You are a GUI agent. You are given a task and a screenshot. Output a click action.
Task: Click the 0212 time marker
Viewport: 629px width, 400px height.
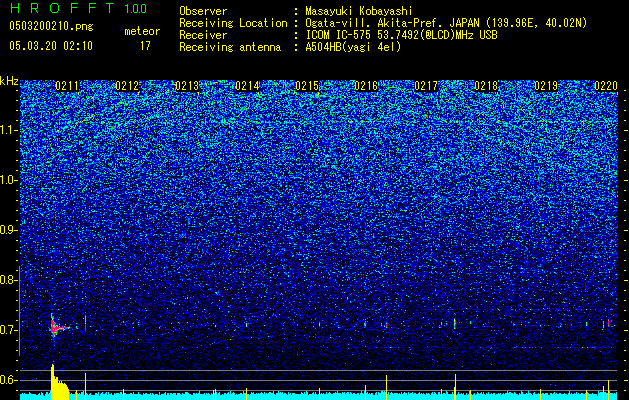(127, 86)
